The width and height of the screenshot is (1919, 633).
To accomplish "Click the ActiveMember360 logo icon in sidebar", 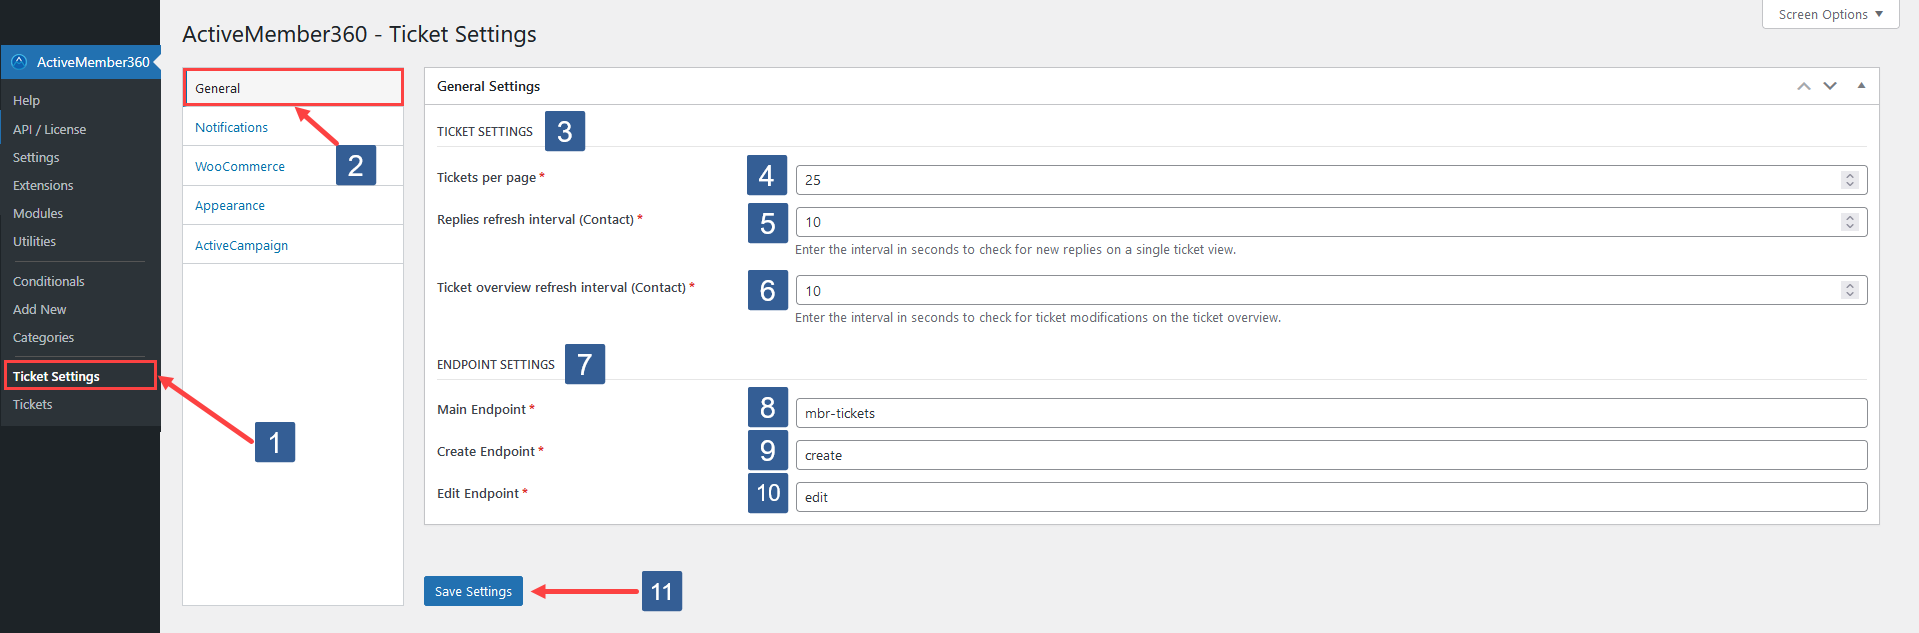I will 18,61.
